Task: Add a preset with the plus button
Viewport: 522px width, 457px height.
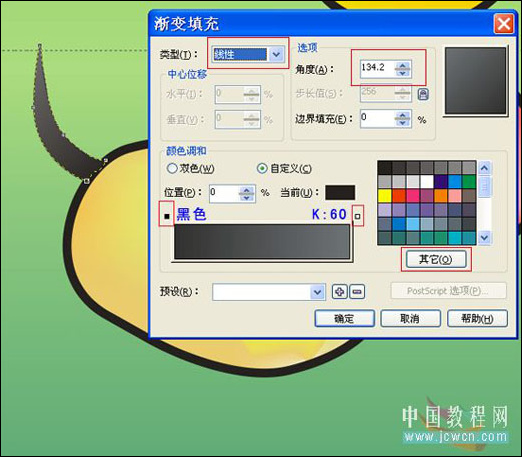Action: pos(340,292)
